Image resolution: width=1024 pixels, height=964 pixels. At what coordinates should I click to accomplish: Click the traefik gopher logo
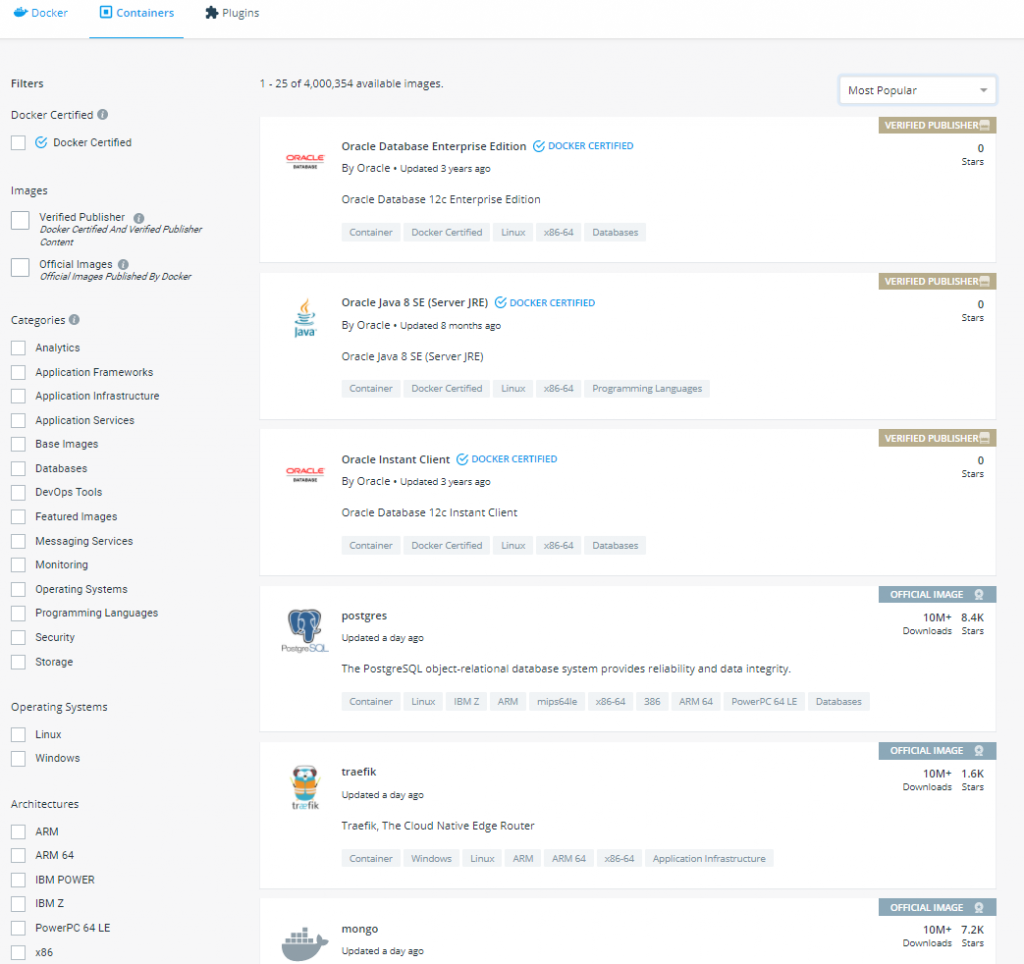tap(305, 787)
